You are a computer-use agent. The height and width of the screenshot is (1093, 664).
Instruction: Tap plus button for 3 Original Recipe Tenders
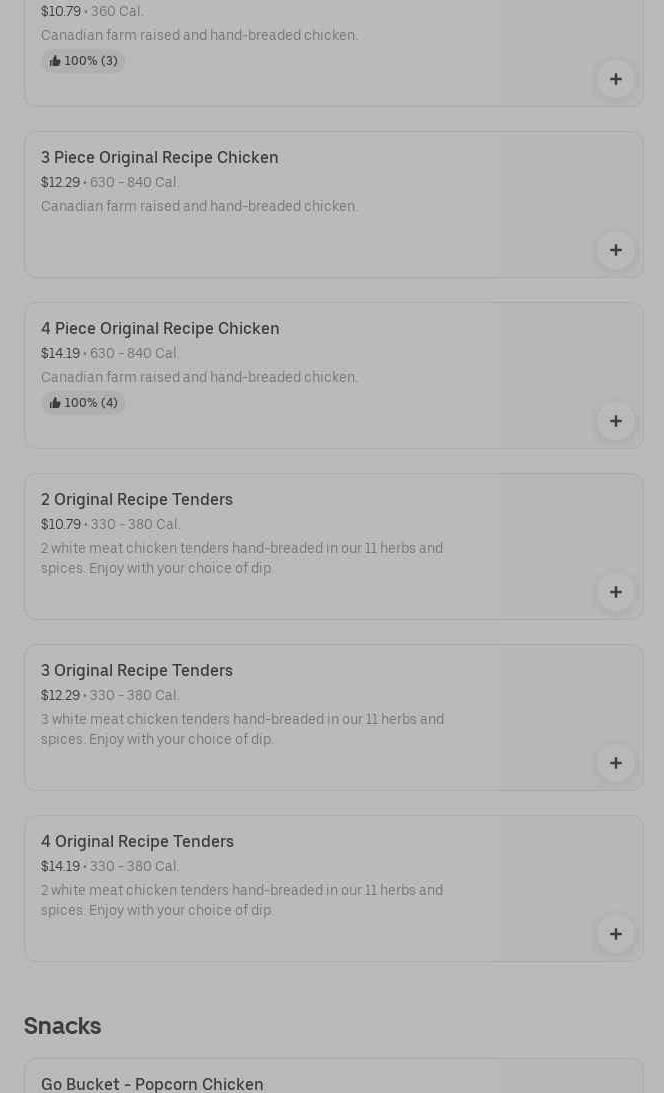click(x=615, y=763)
